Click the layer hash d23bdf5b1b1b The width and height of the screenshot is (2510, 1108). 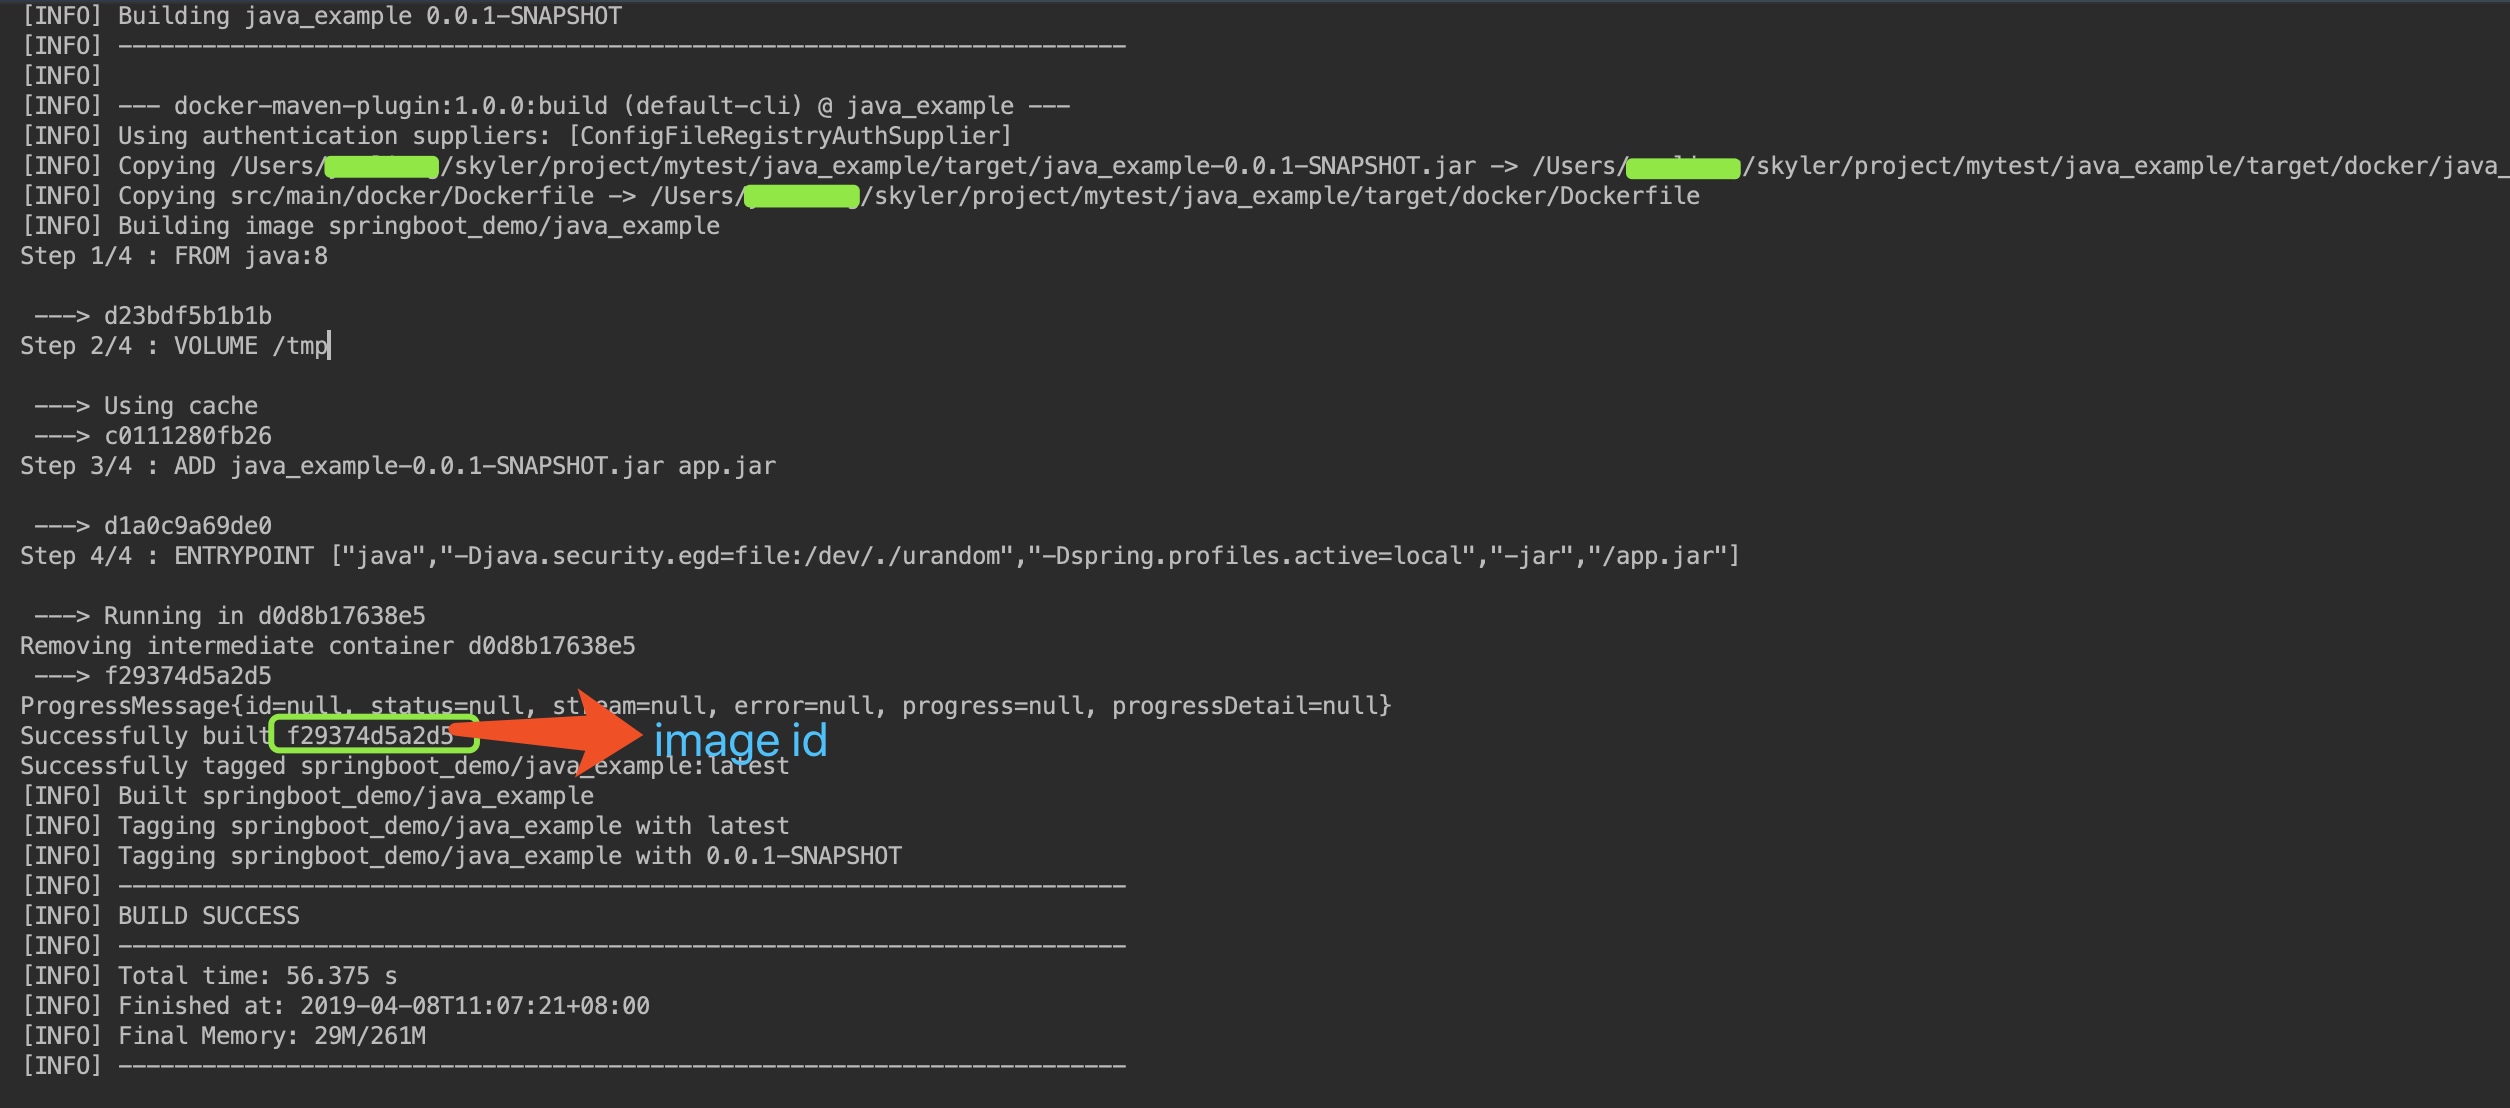(x=188, y=316)
